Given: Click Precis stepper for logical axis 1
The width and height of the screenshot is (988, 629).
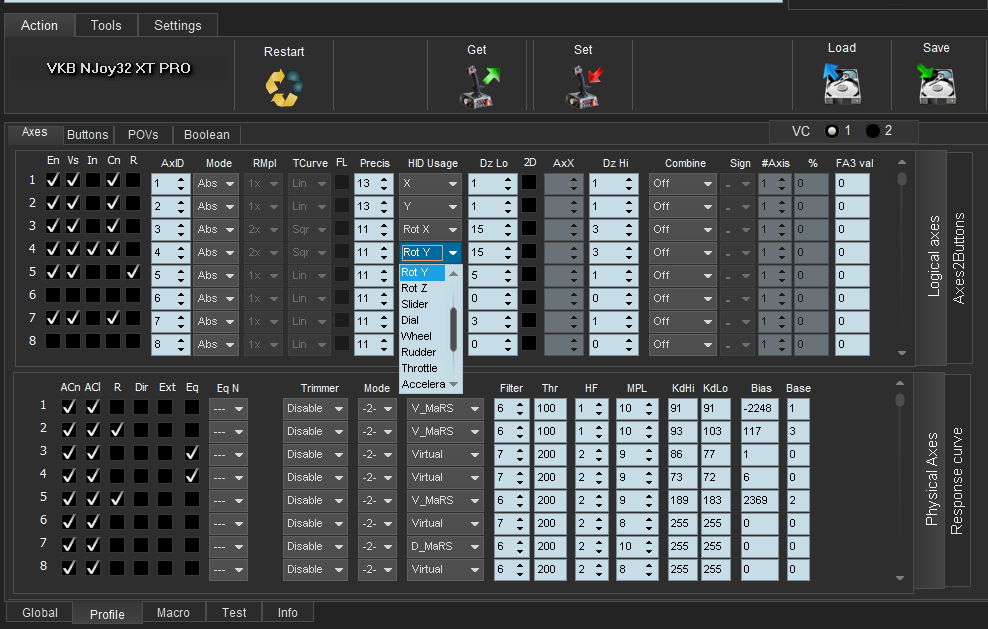Looking at the screenshot, I should click(384, 183).
